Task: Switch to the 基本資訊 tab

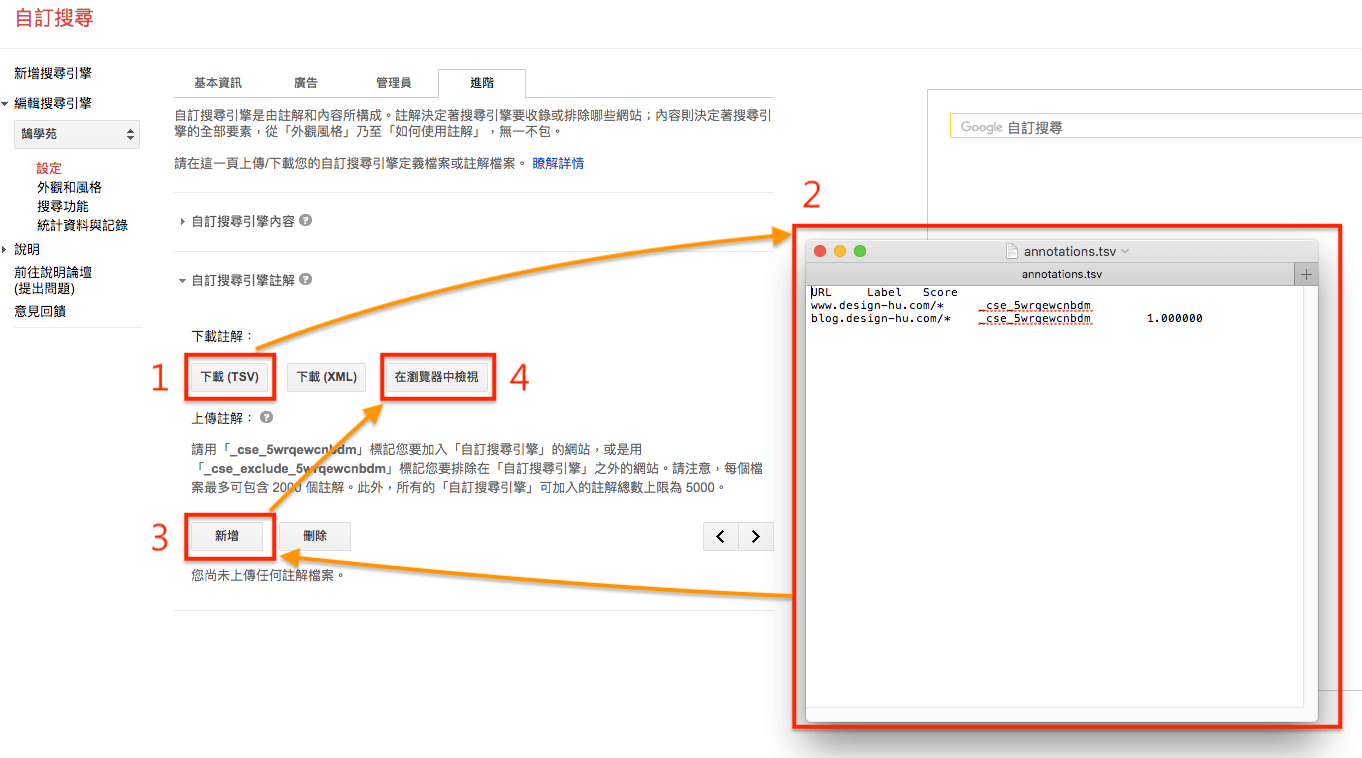Action: [217, 83]
